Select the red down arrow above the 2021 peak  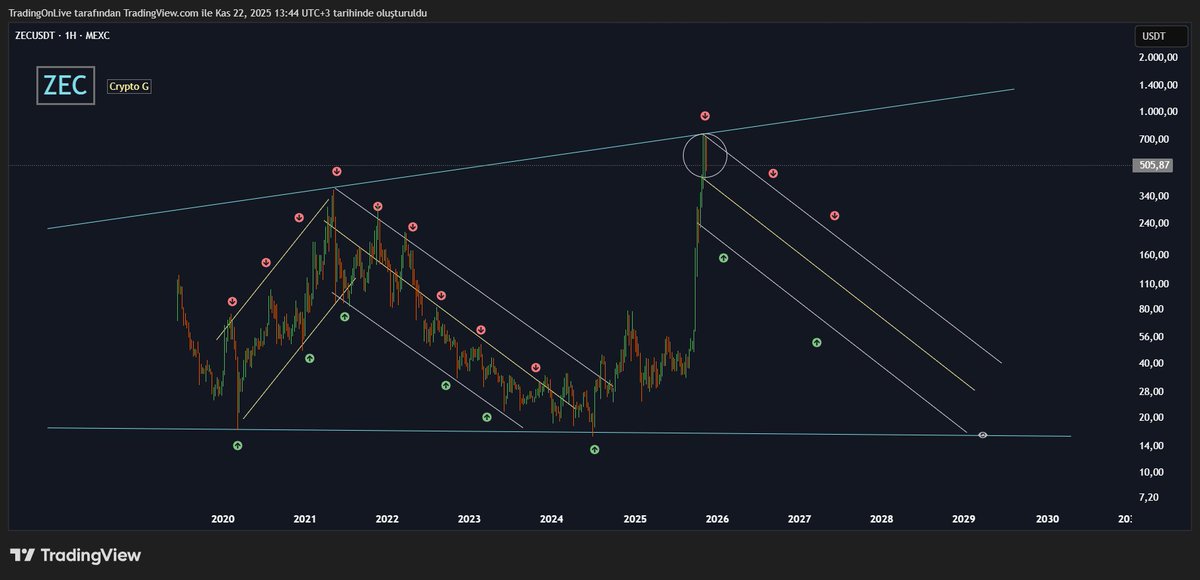(337, 172)
